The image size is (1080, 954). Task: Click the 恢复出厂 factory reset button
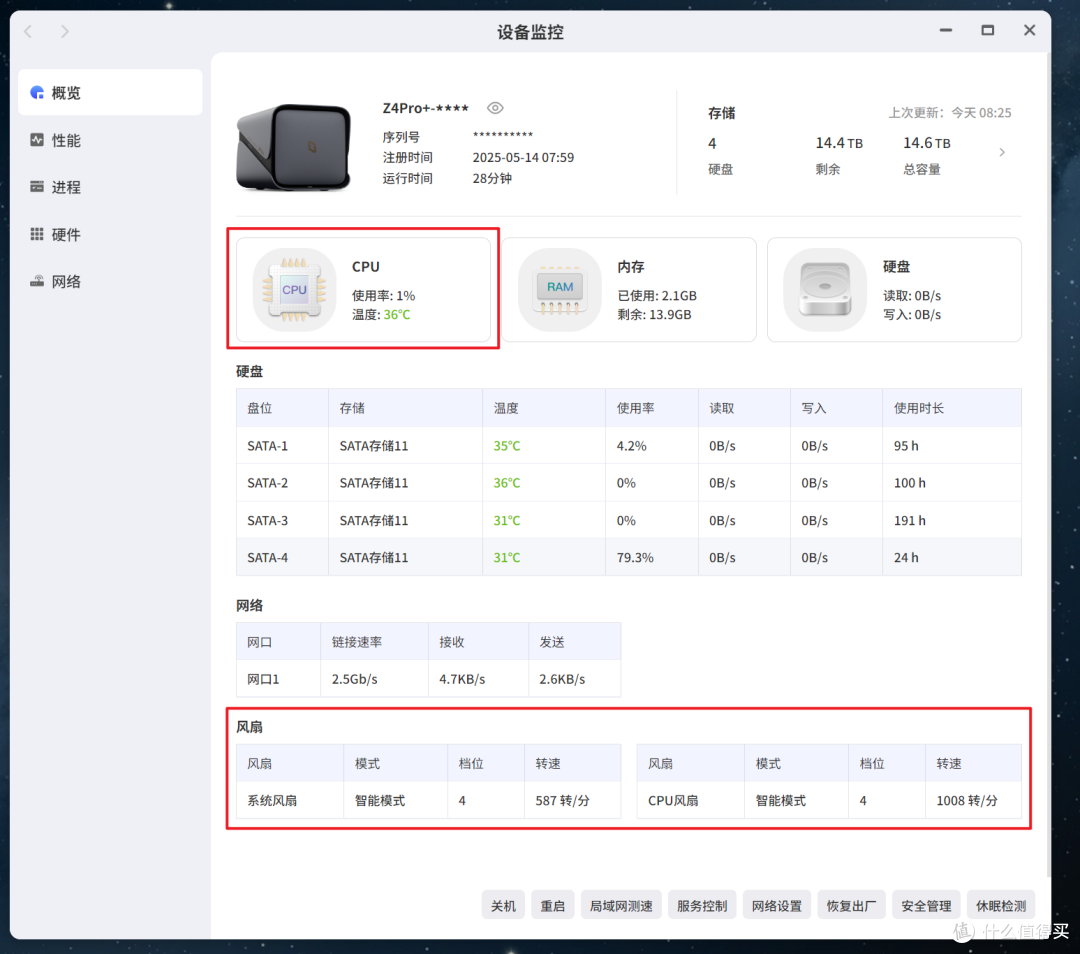click(851, 905)
